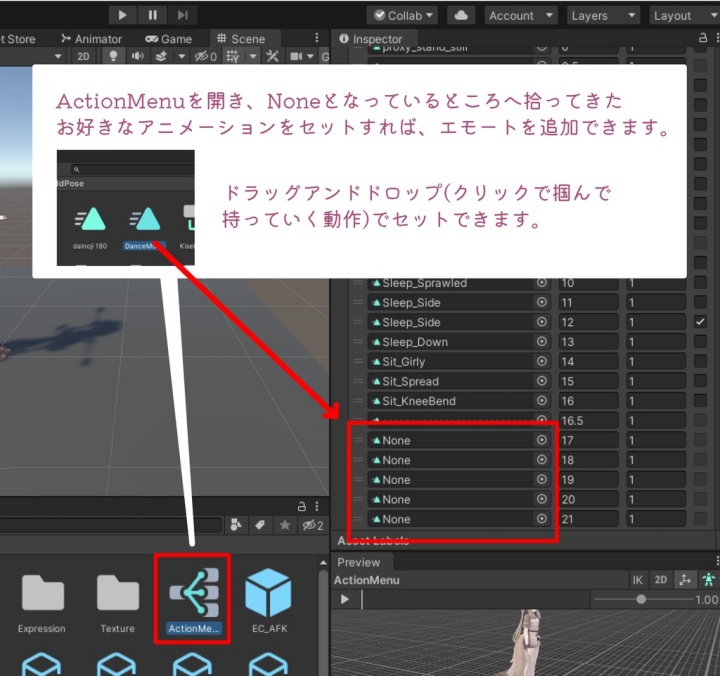This screenshot has width=720, height=676.
Task: Click the component tools wrench icon
Action: (272, 56)
